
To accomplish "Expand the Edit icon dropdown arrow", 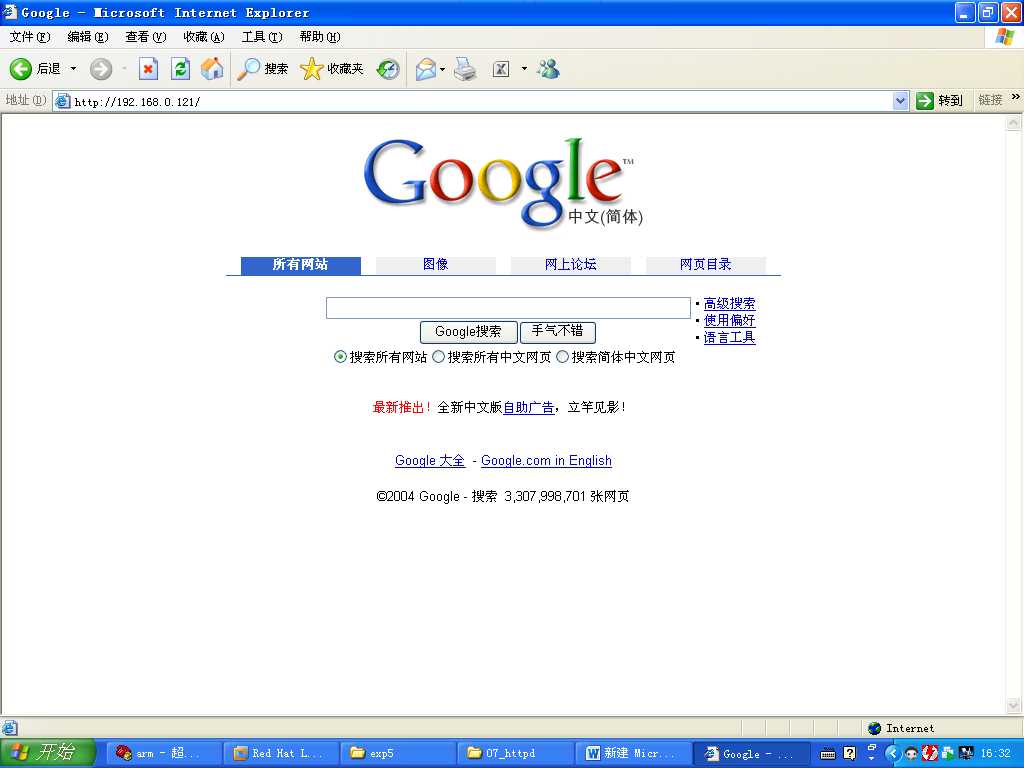I will tap(524, 69).
